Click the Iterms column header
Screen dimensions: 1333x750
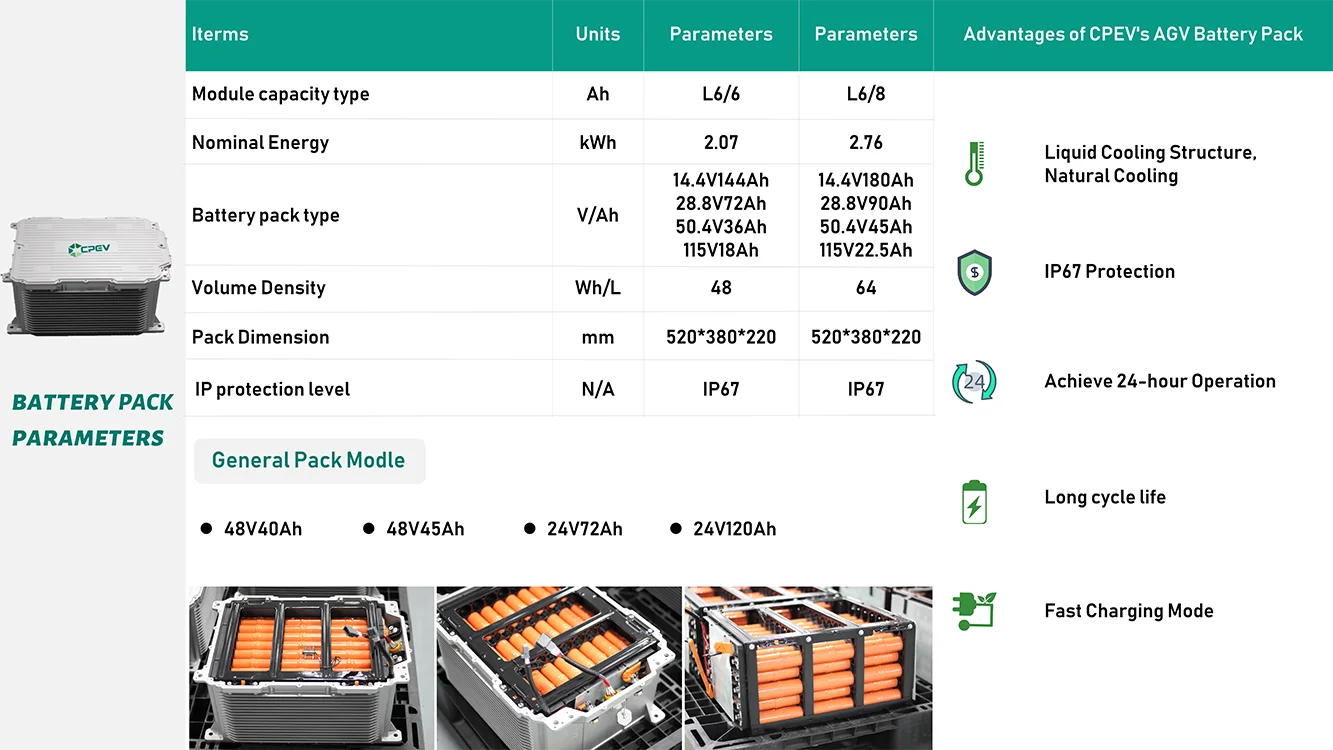pyautogui.click(x=220, y=34)
